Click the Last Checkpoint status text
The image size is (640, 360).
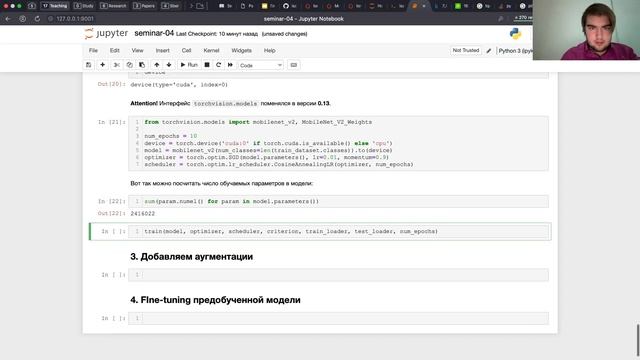pos(217,34)
